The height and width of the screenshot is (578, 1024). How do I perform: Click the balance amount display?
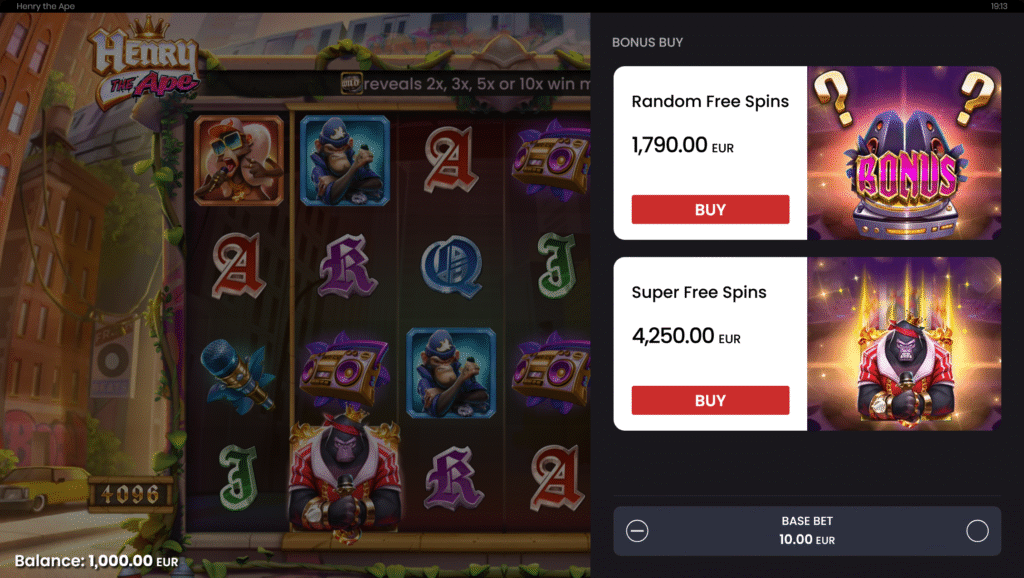coord(97,561)
